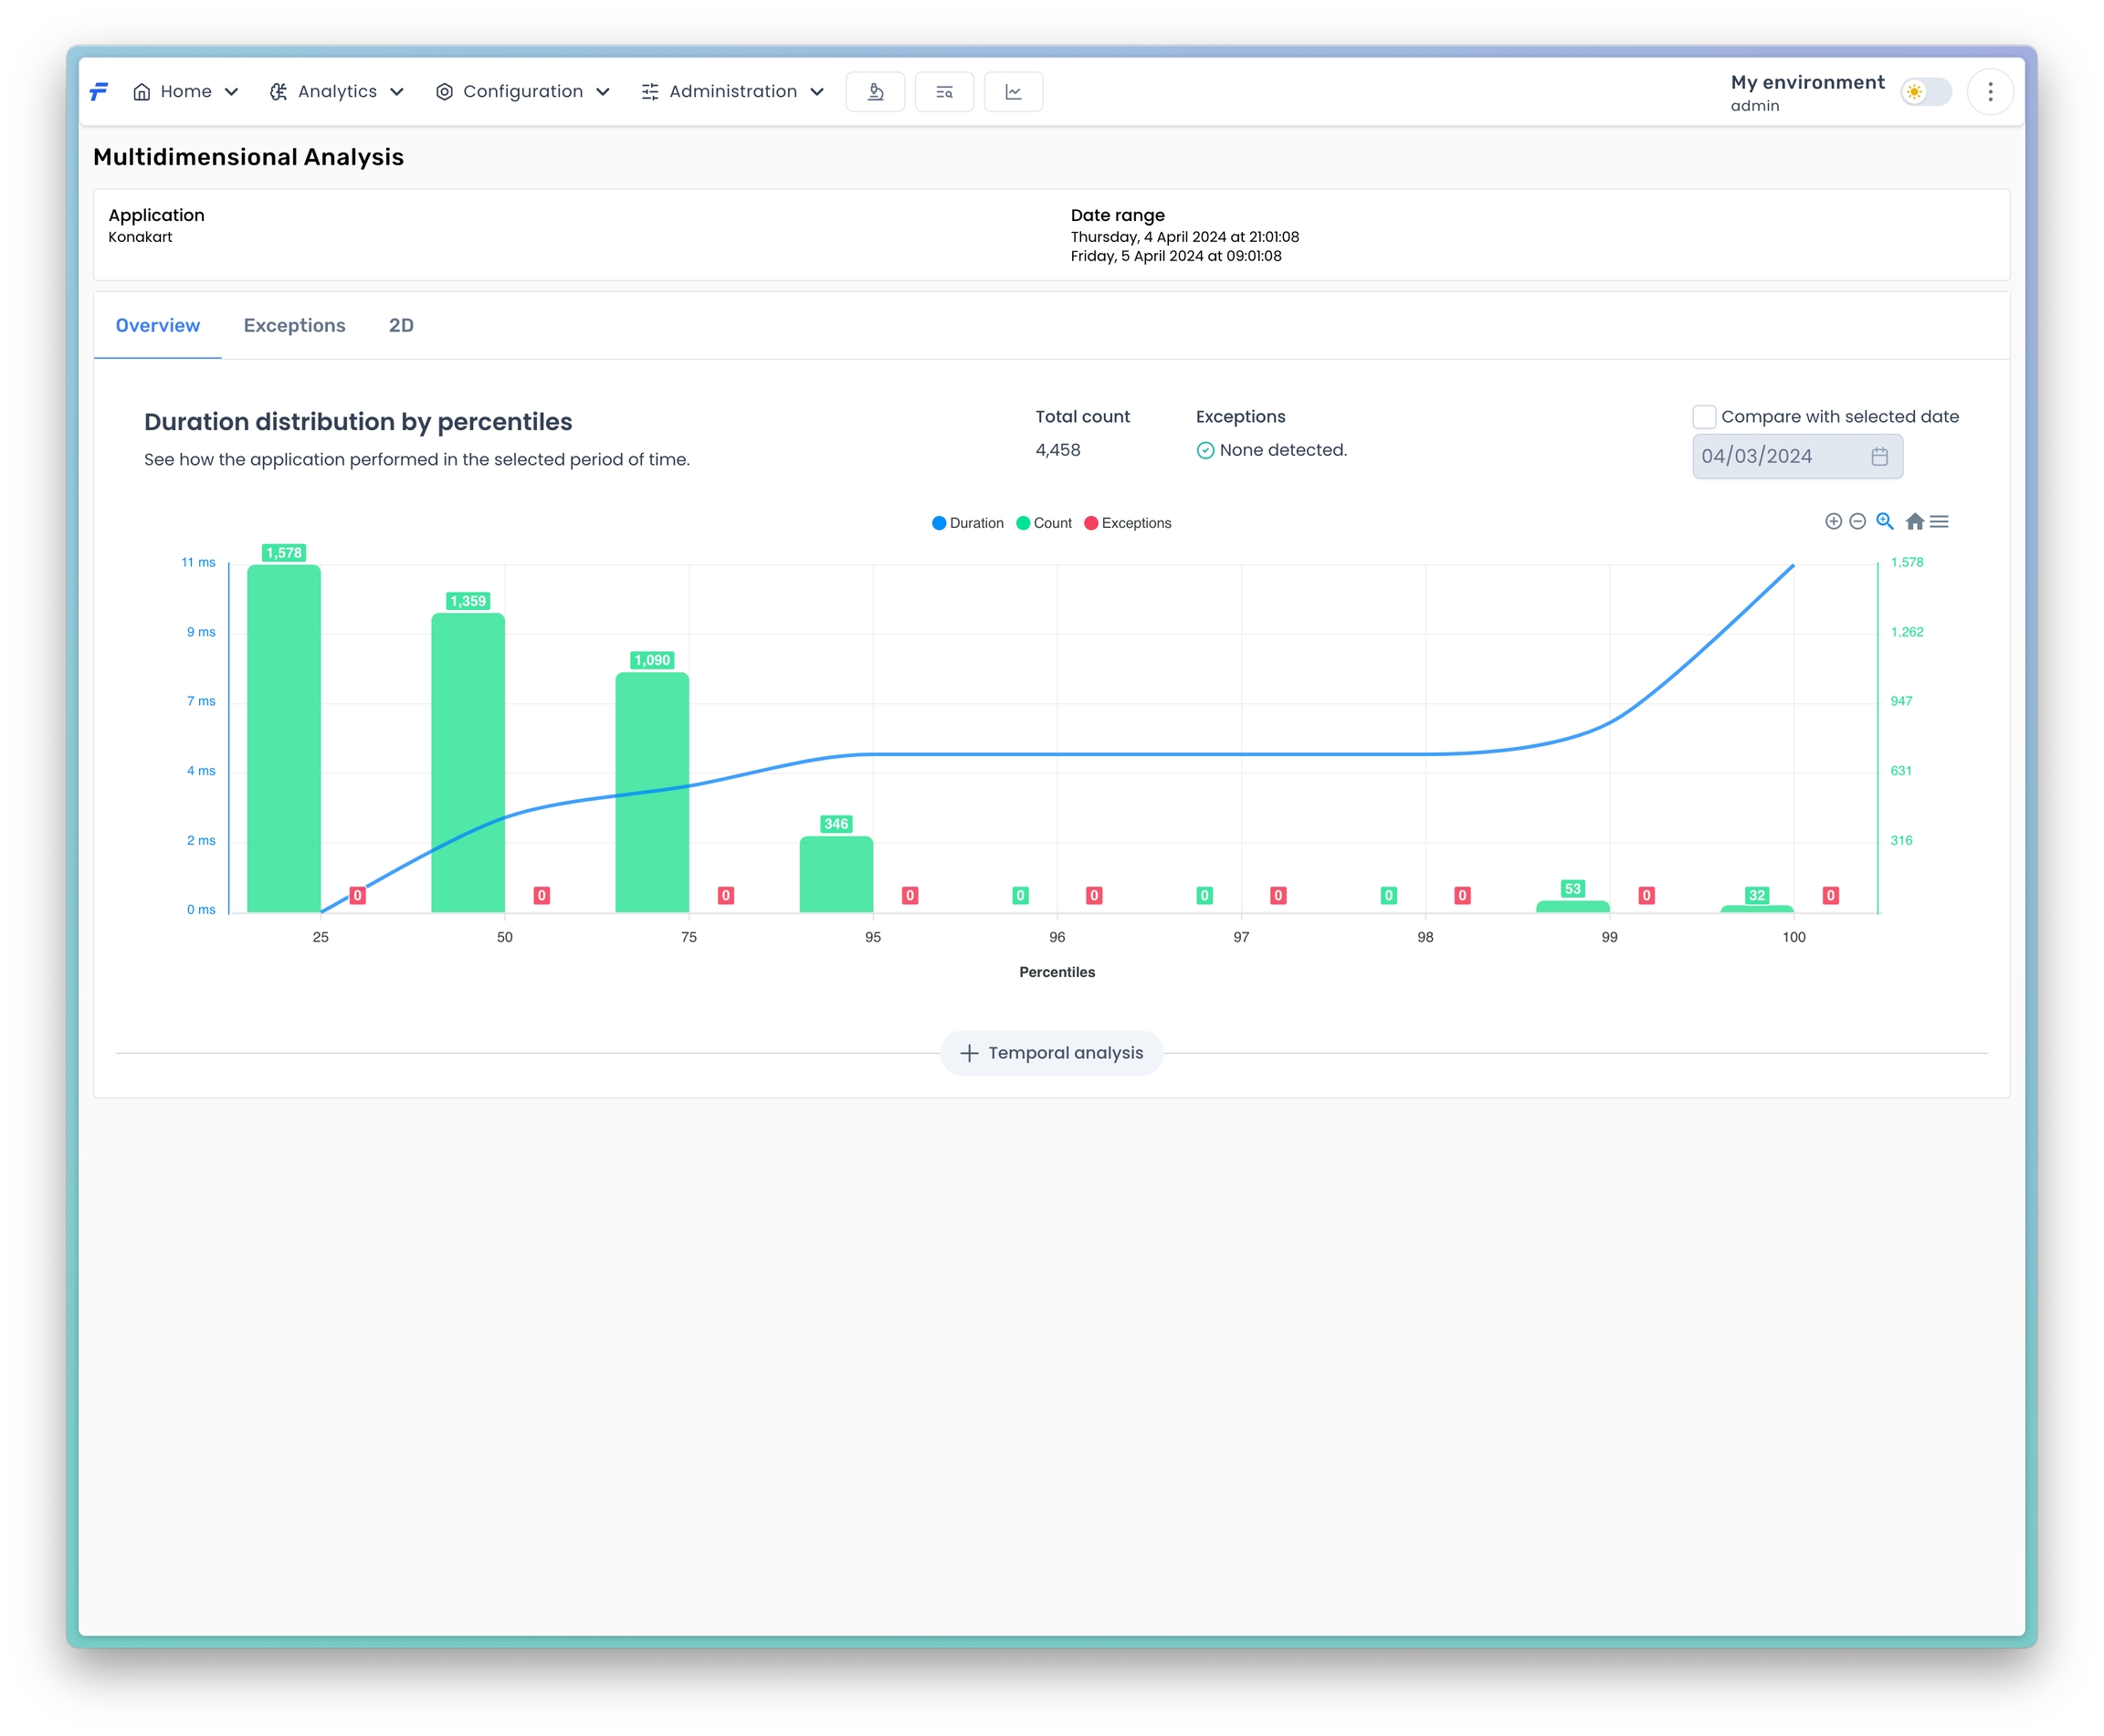Switch to the Exceptions tab

[x=294, y=326]
